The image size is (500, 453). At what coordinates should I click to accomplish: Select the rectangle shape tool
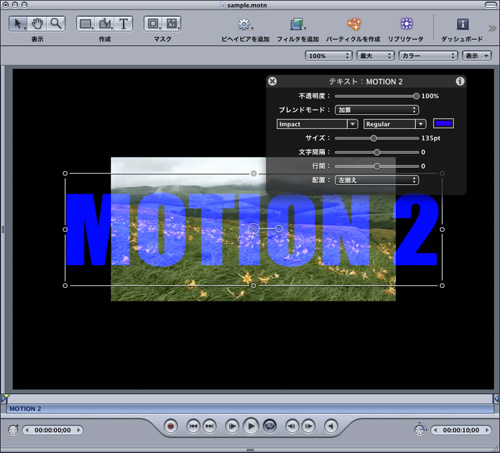pyautogui.click(x=86, y=24)
